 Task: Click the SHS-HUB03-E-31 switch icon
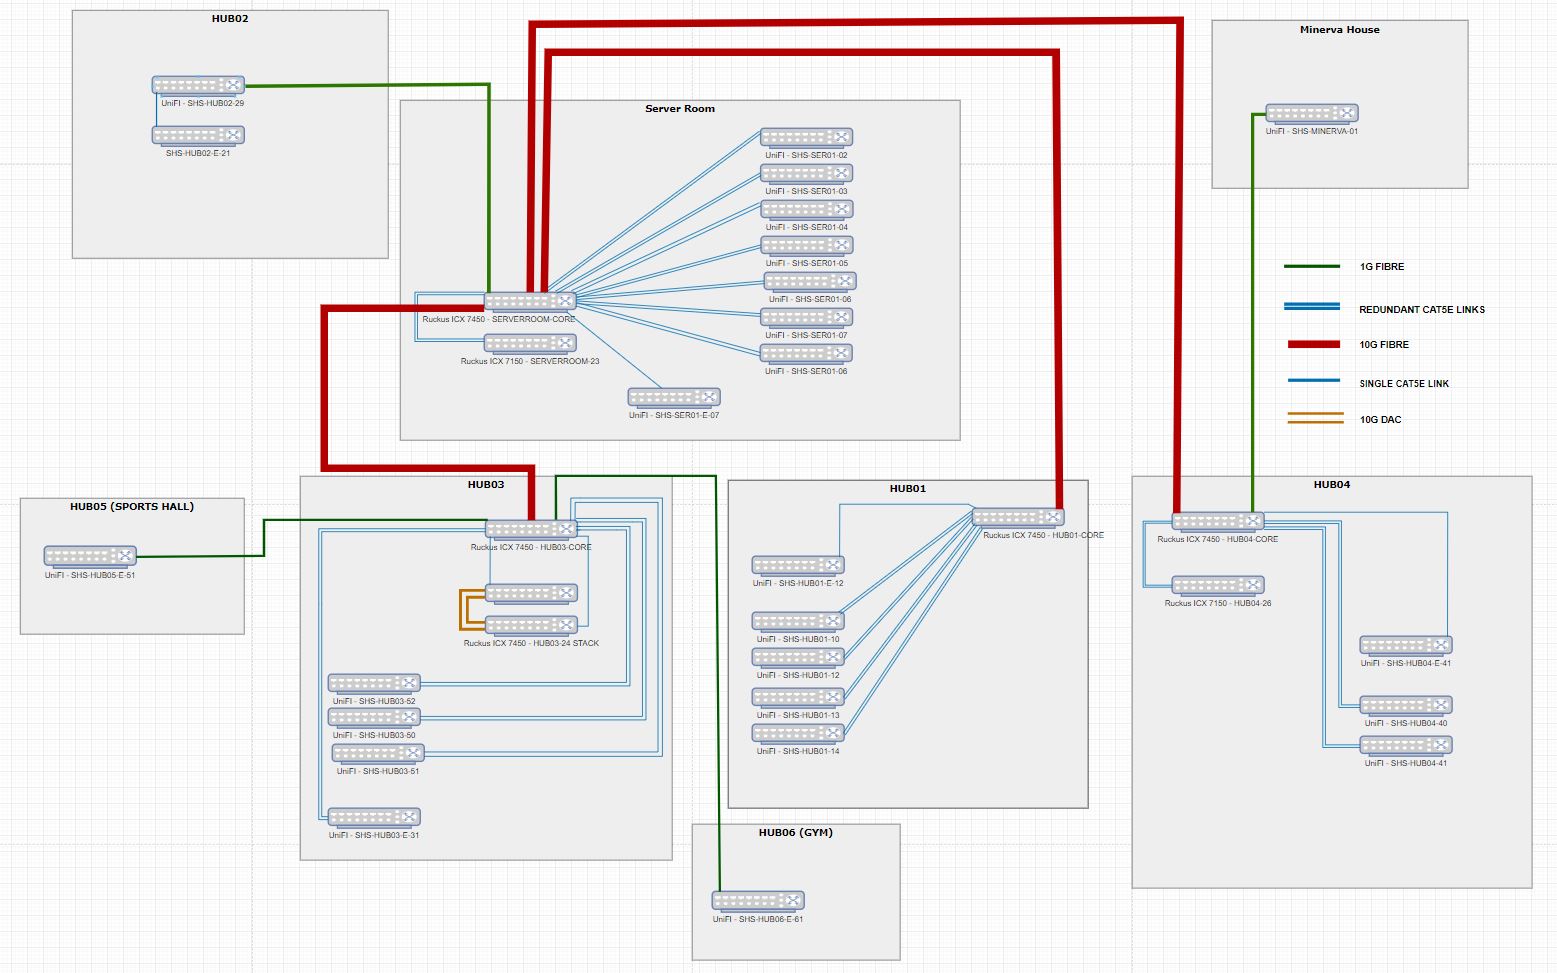click(374, 817)
